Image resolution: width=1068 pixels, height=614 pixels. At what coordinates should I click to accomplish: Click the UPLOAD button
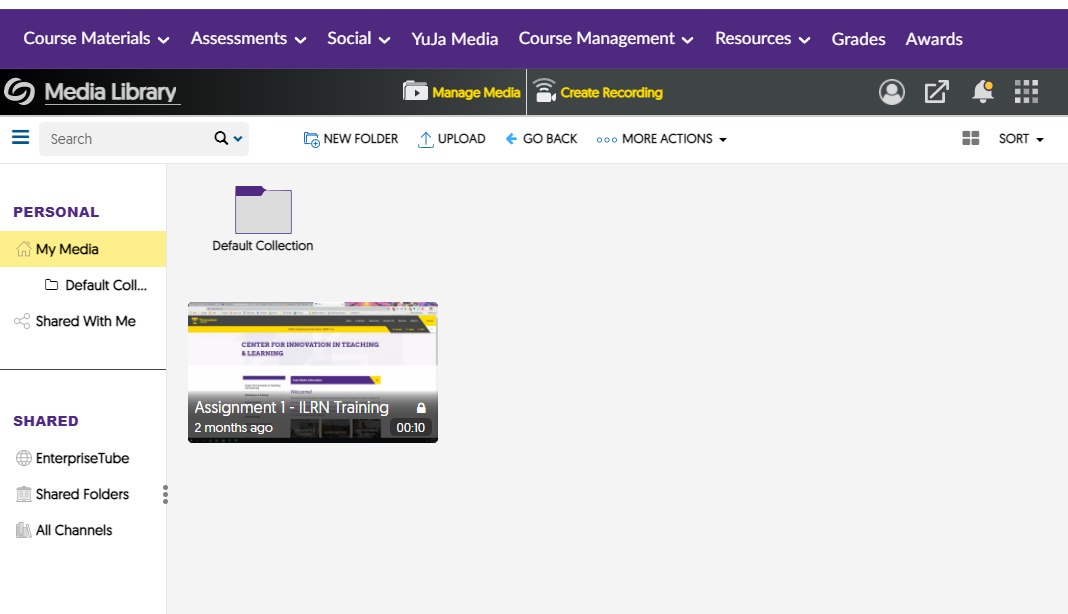(x=451, y=139)
